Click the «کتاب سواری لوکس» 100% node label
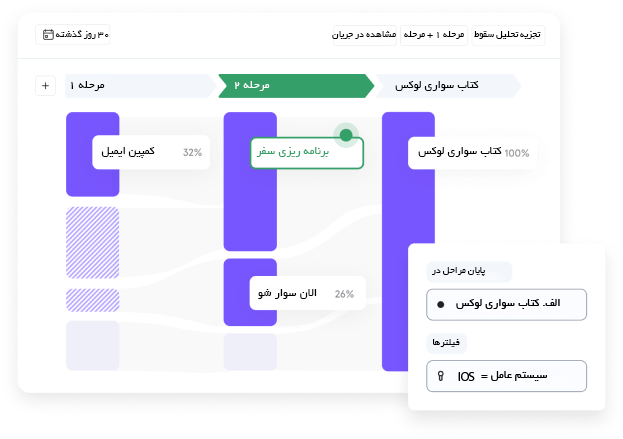Viewport: 623px width, 439px height. point(472,153)
